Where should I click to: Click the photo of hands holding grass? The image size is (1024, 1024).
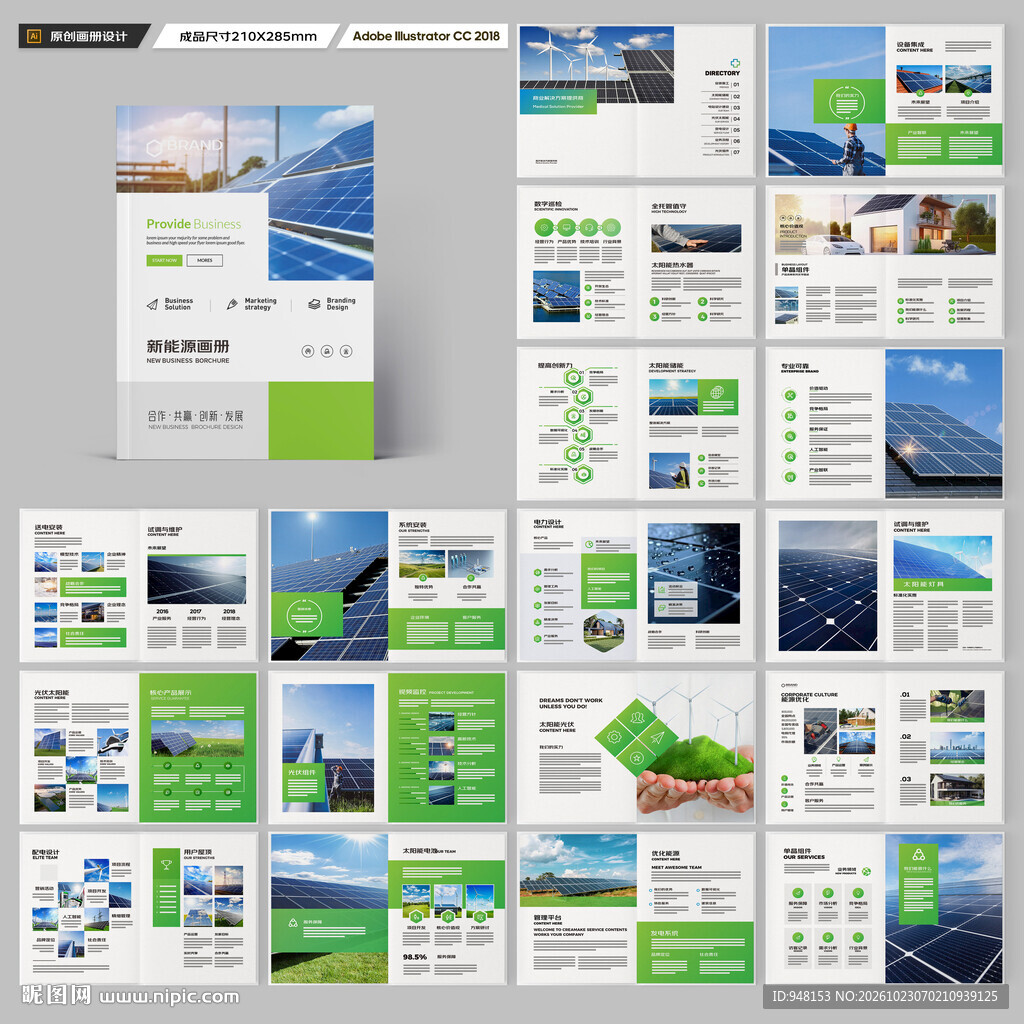click(x=695, y=748)
